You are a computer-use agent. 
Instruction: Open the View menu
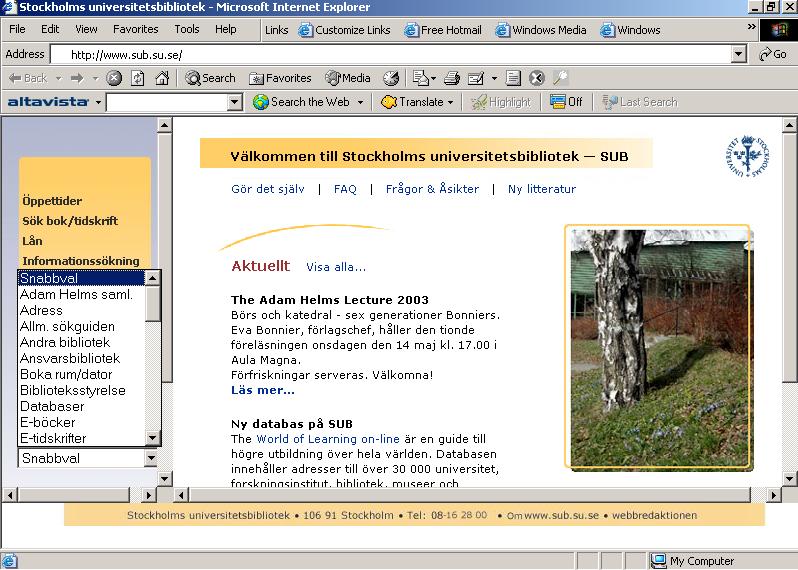pos(86,30)
